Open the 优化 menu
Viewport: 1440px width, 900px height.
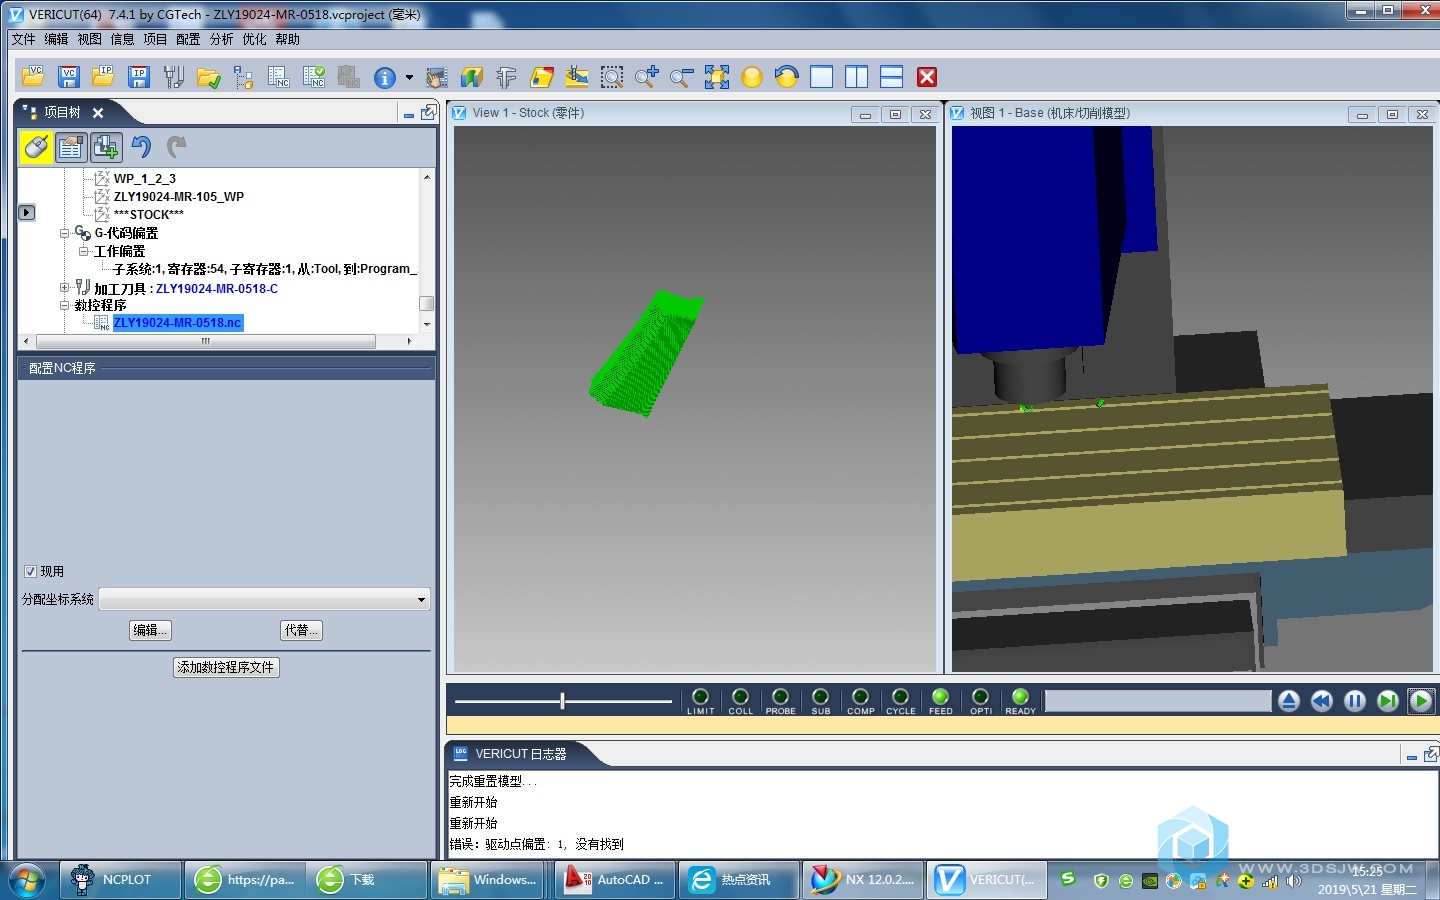click(254, 39)
